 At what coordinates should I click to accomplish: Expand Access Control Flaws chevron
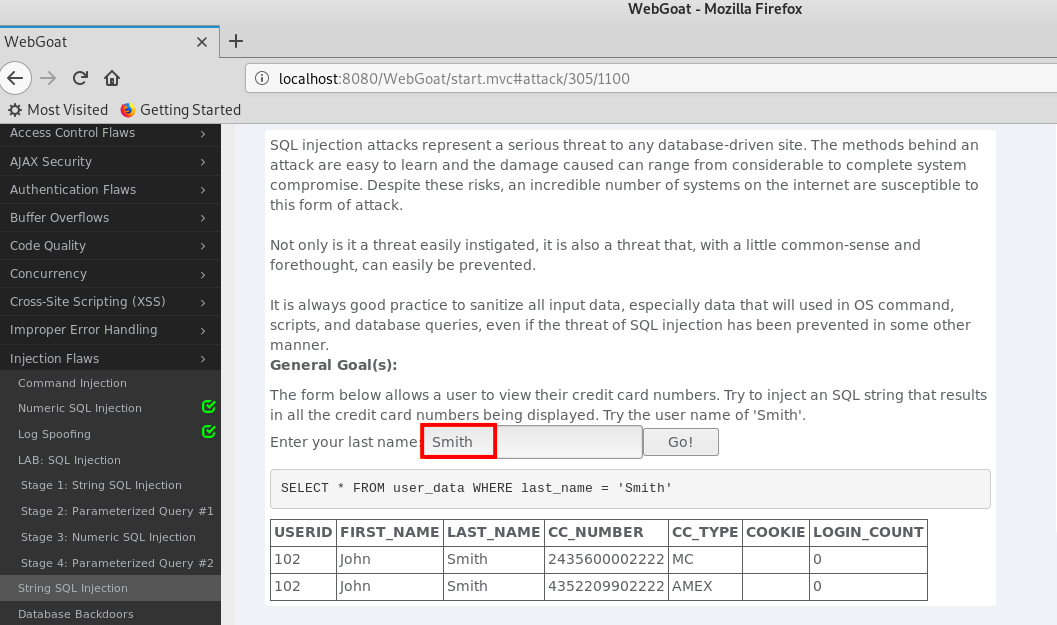203,133
